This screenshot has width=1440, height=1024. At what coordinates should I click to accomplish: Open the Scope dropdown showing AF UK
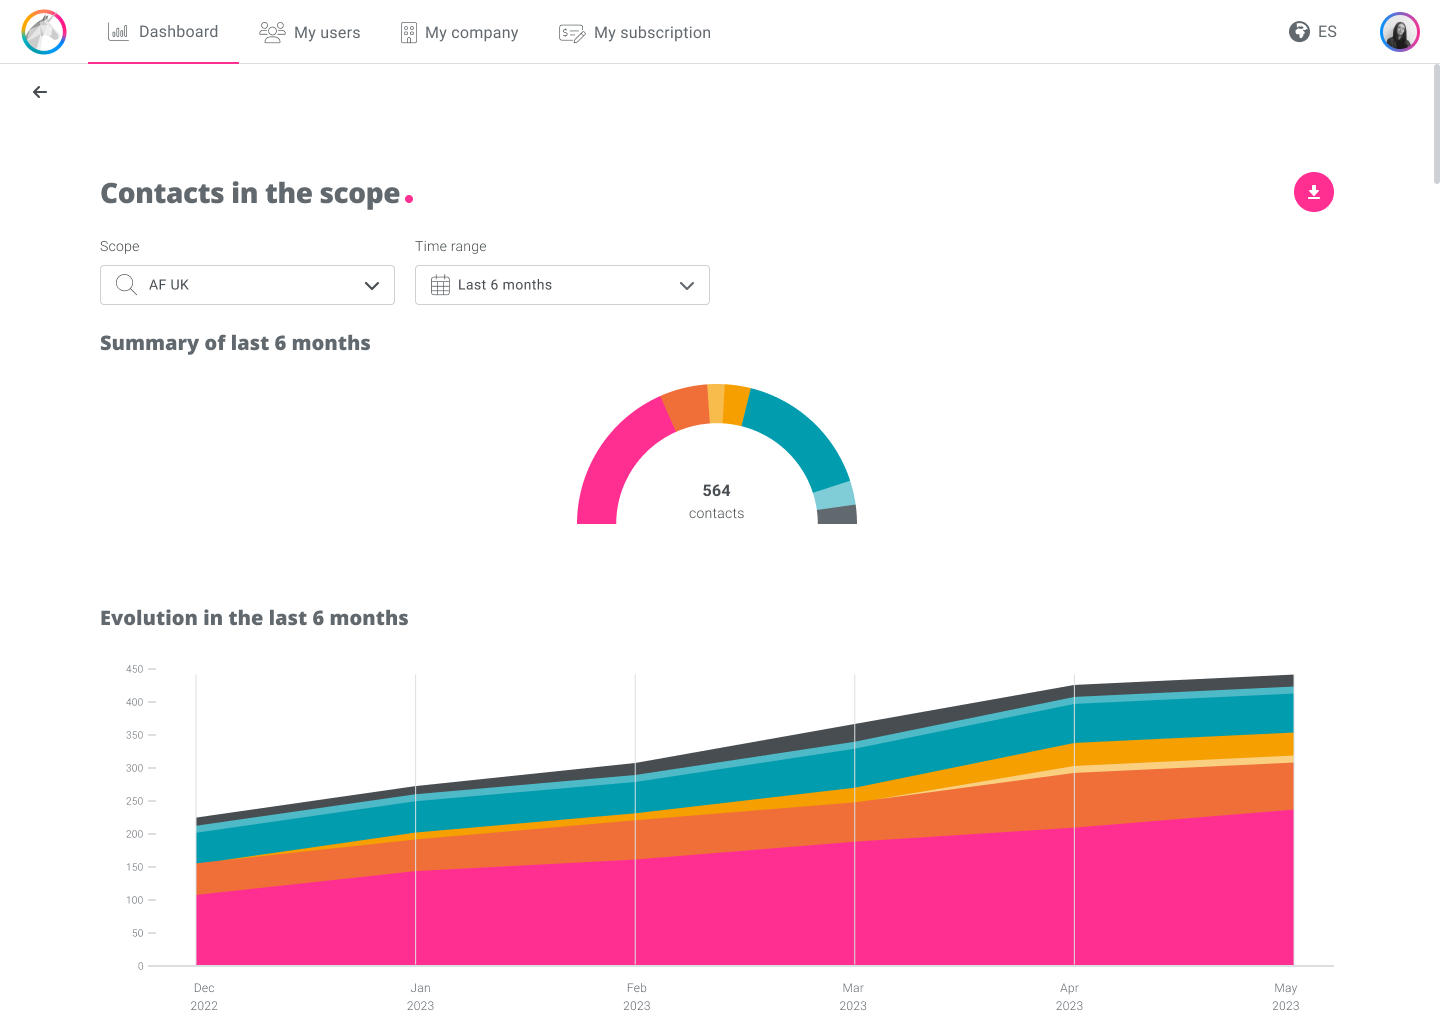click(247, 285)
